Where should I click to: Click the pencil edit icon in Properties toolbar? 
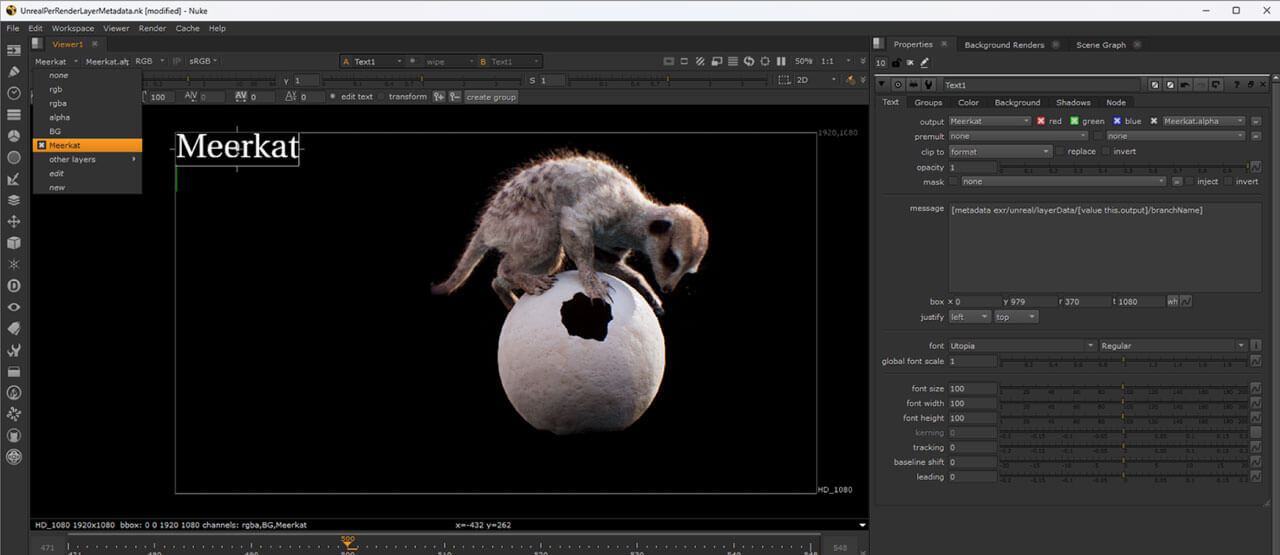click(924, 62)
